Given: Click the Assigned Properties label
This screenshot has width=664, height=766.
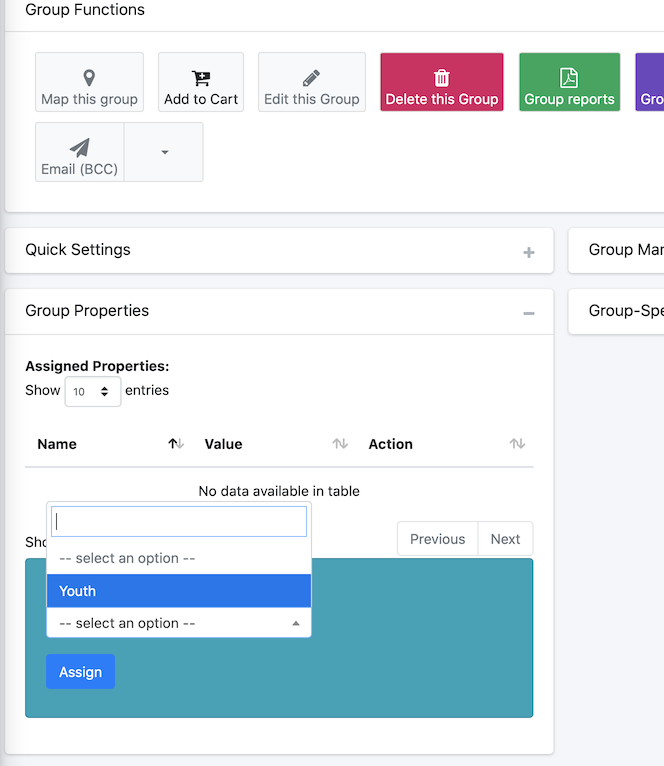Looking at the screenshot, I should click(97, 366).
